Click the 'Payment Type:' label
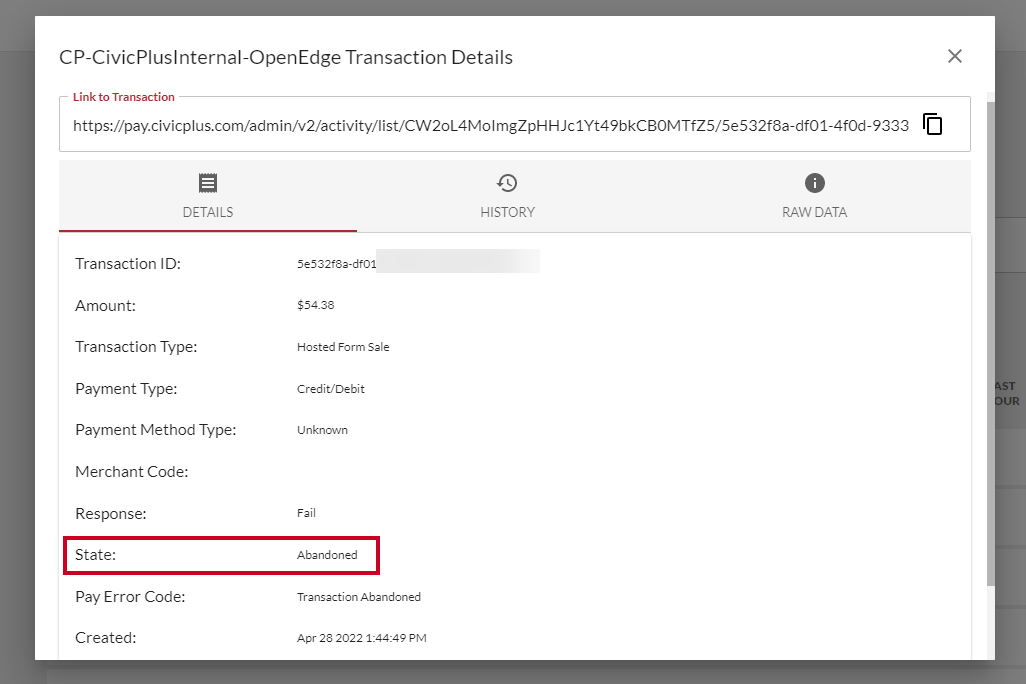This screenshot has height=684, width=1026. point(126,389)
